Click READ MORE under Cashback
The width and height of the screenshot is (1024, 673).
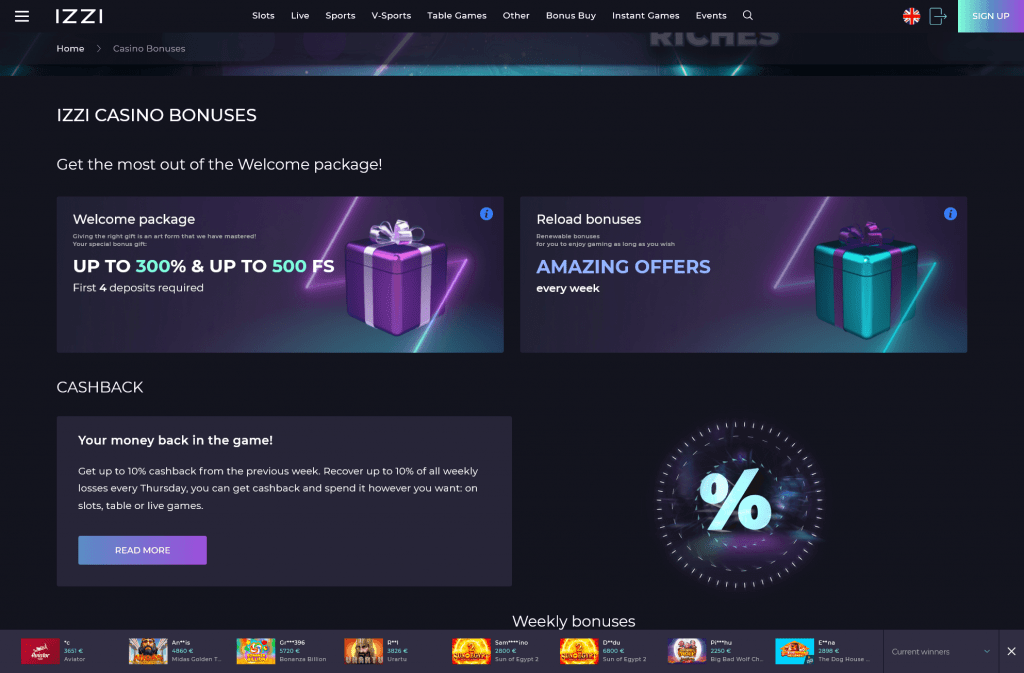click(142, 550)
